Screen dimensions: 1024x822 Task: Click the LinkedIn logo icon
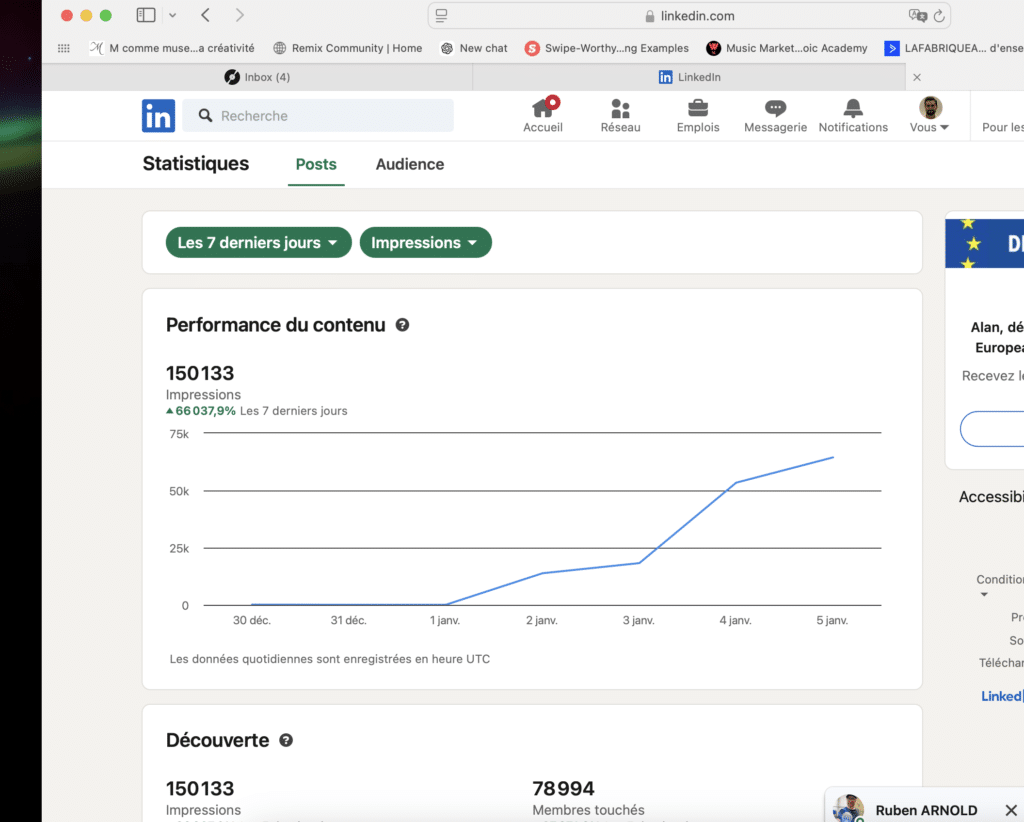[158, 116]
